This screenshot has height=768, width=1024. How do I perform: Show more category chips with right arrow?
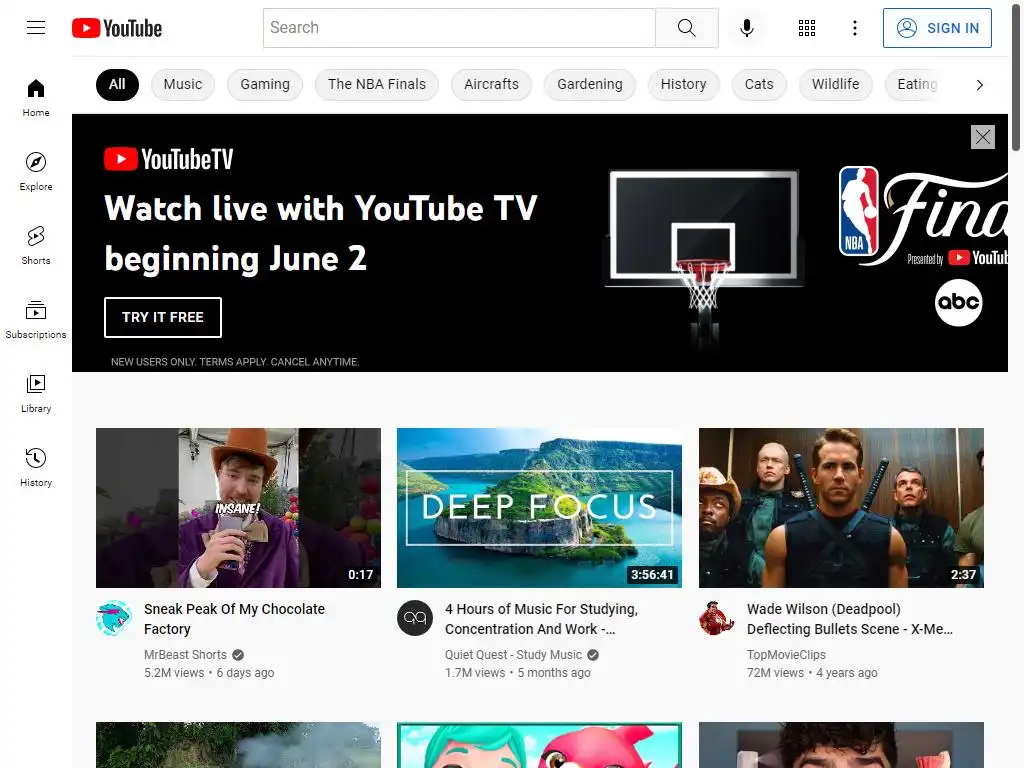(979, 85)
